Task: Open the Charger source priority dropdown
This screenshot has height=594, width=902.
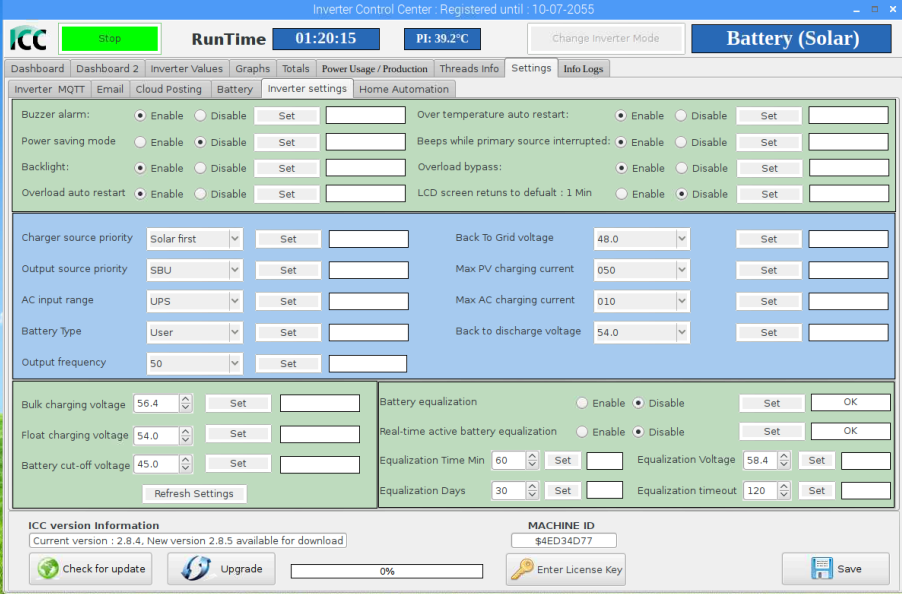Action: point(235,239)
